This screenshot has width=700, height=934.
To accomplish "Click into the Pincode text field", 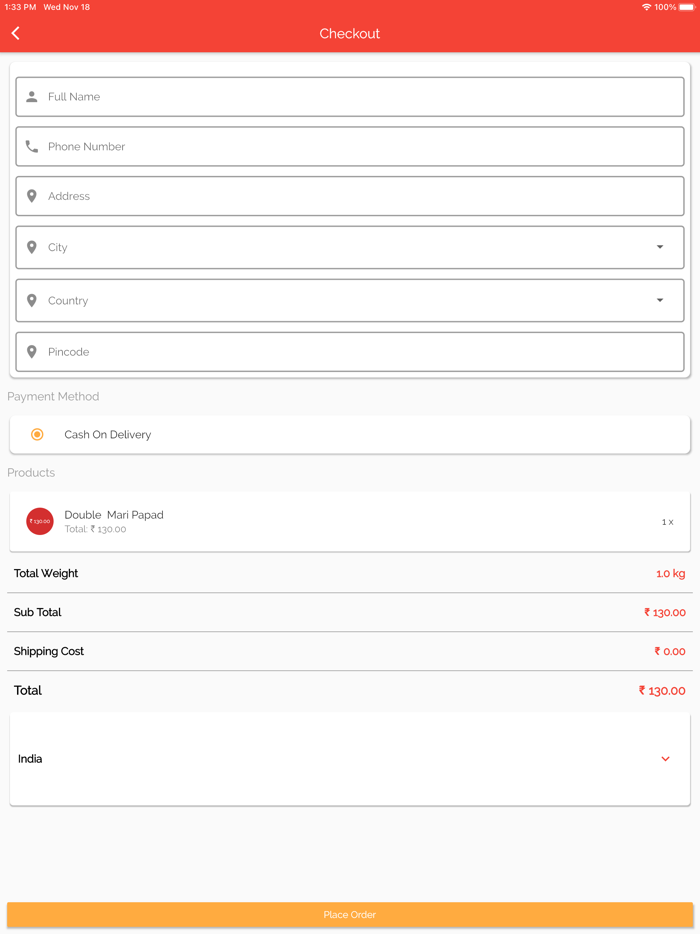I will tap(360, 352).
